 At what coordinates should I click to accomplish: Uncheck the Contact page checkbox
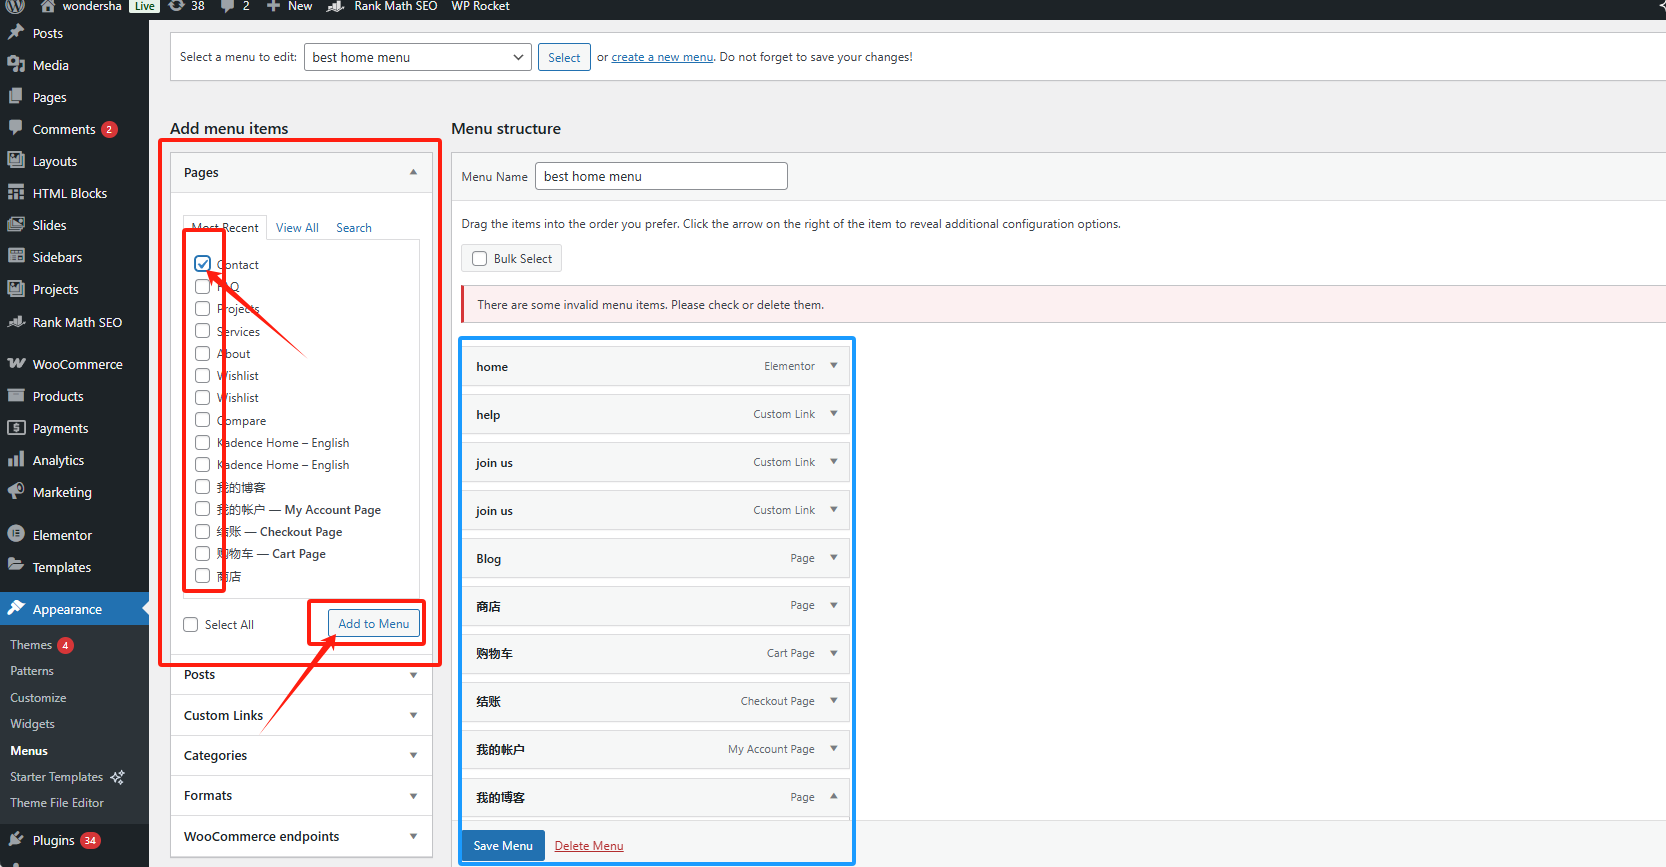pyautogui.click(x=203, y=264)
